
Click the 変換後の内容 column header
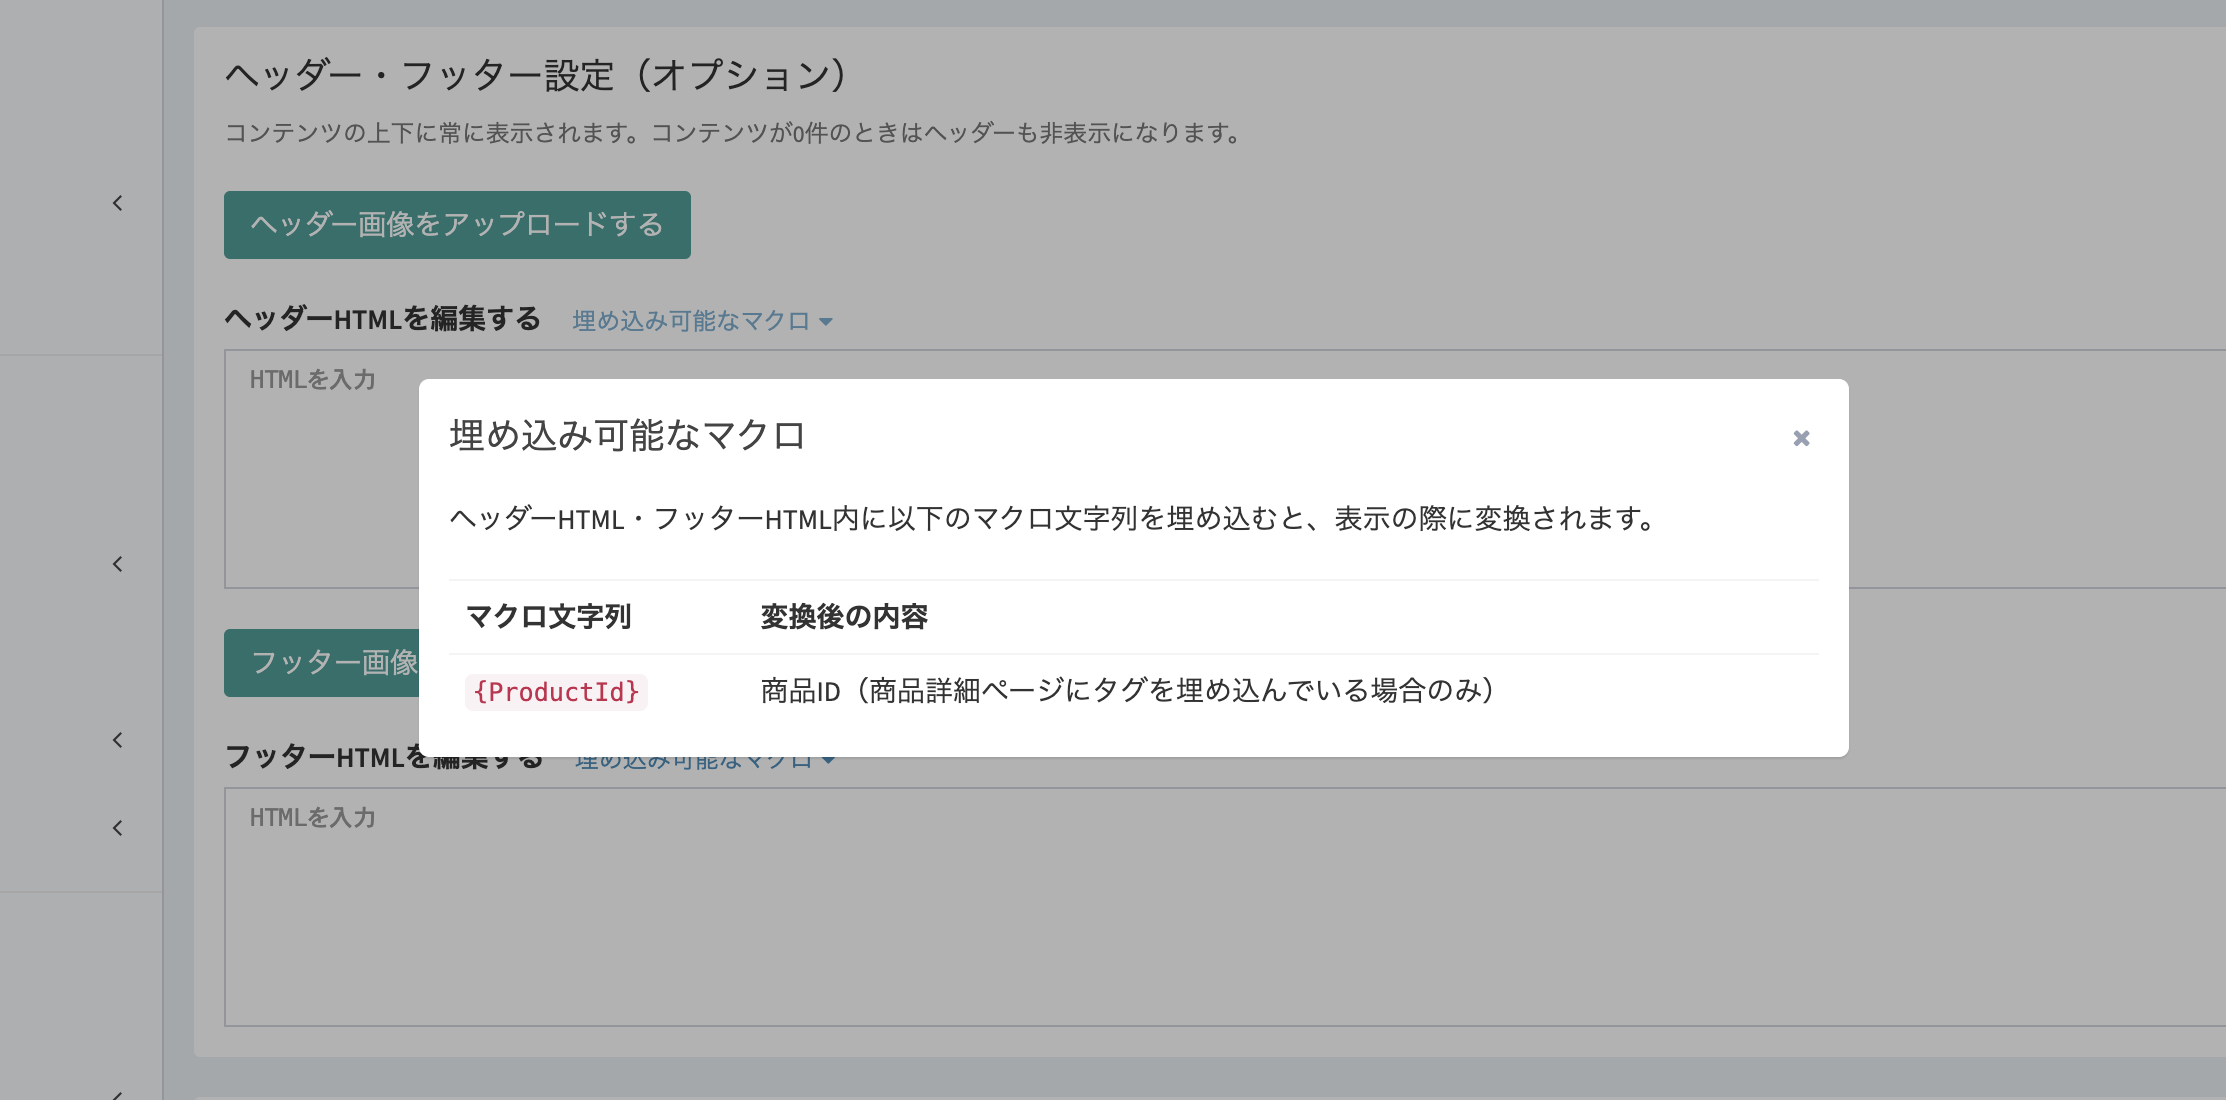844,617
